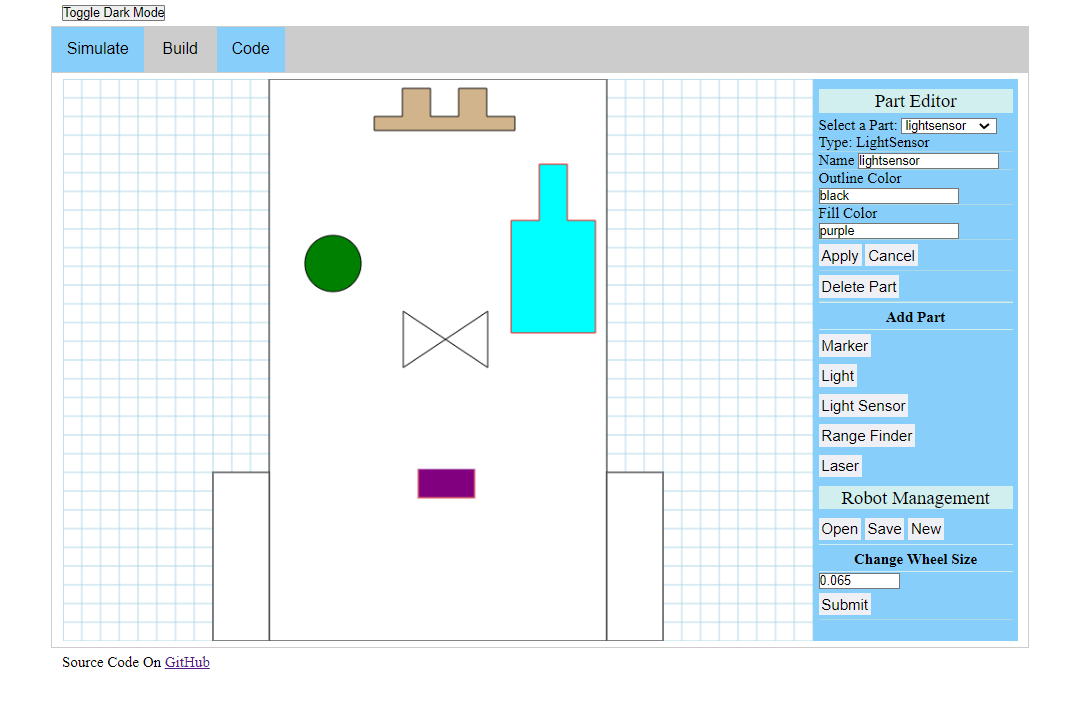Add a Light Sensor part
The height and width of the screenshot is (702, 1092).
pyautogui.click(x=864, y=405)
